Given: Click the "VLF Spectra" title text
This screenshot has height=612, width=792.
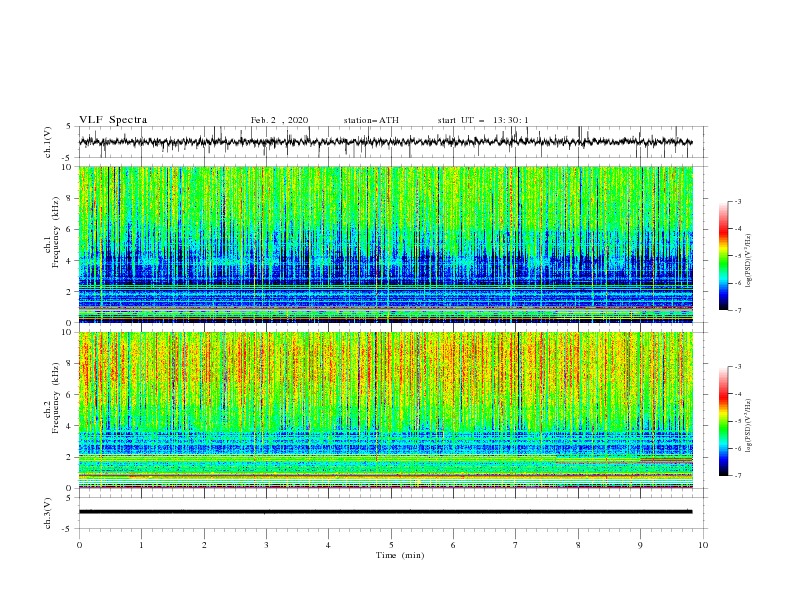Looking at the screenshot, I should pos(113,120).
